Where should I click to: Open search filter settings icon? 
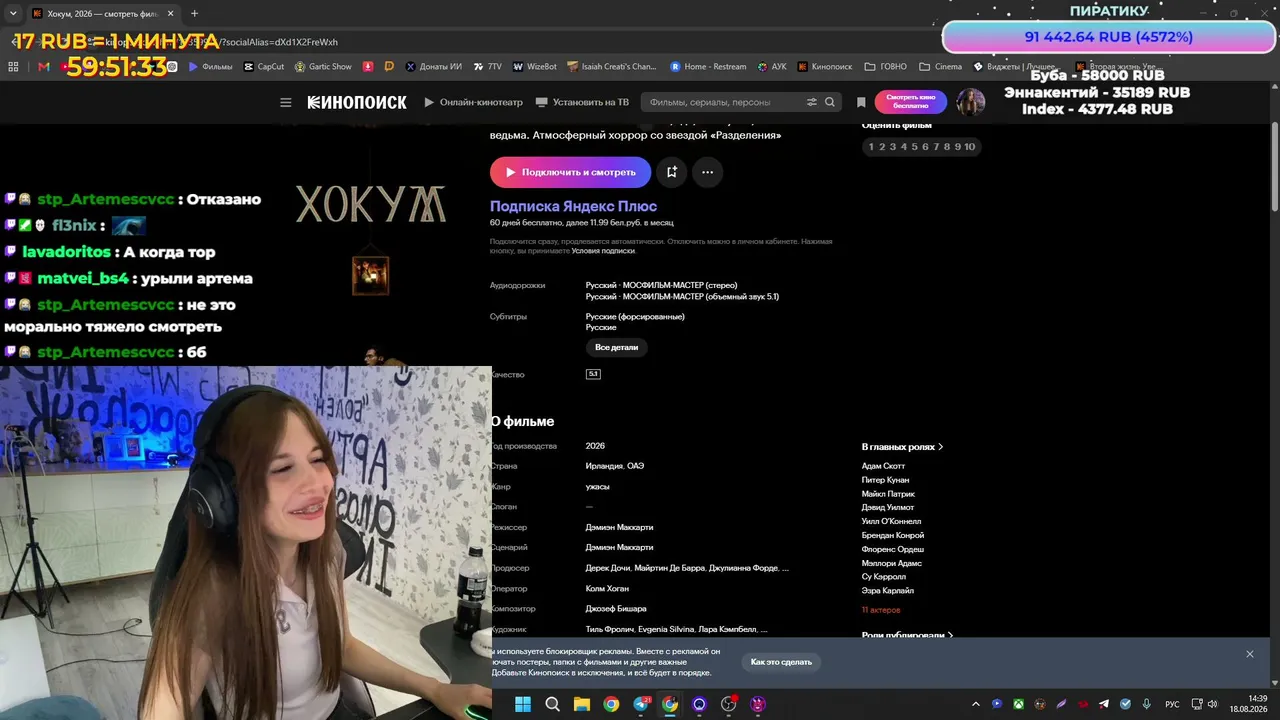click(812, 102)
